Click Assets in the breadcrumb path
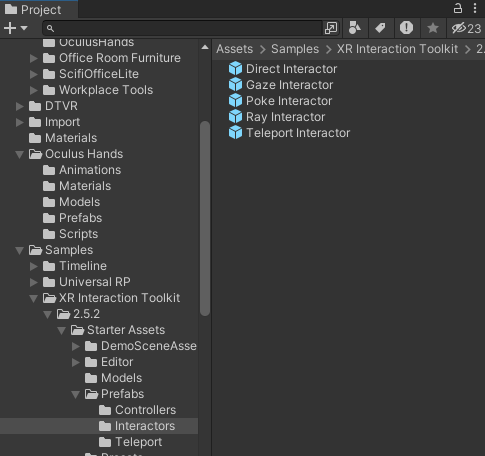The width and height of the screenshot is (485, 456). (235, 49)
